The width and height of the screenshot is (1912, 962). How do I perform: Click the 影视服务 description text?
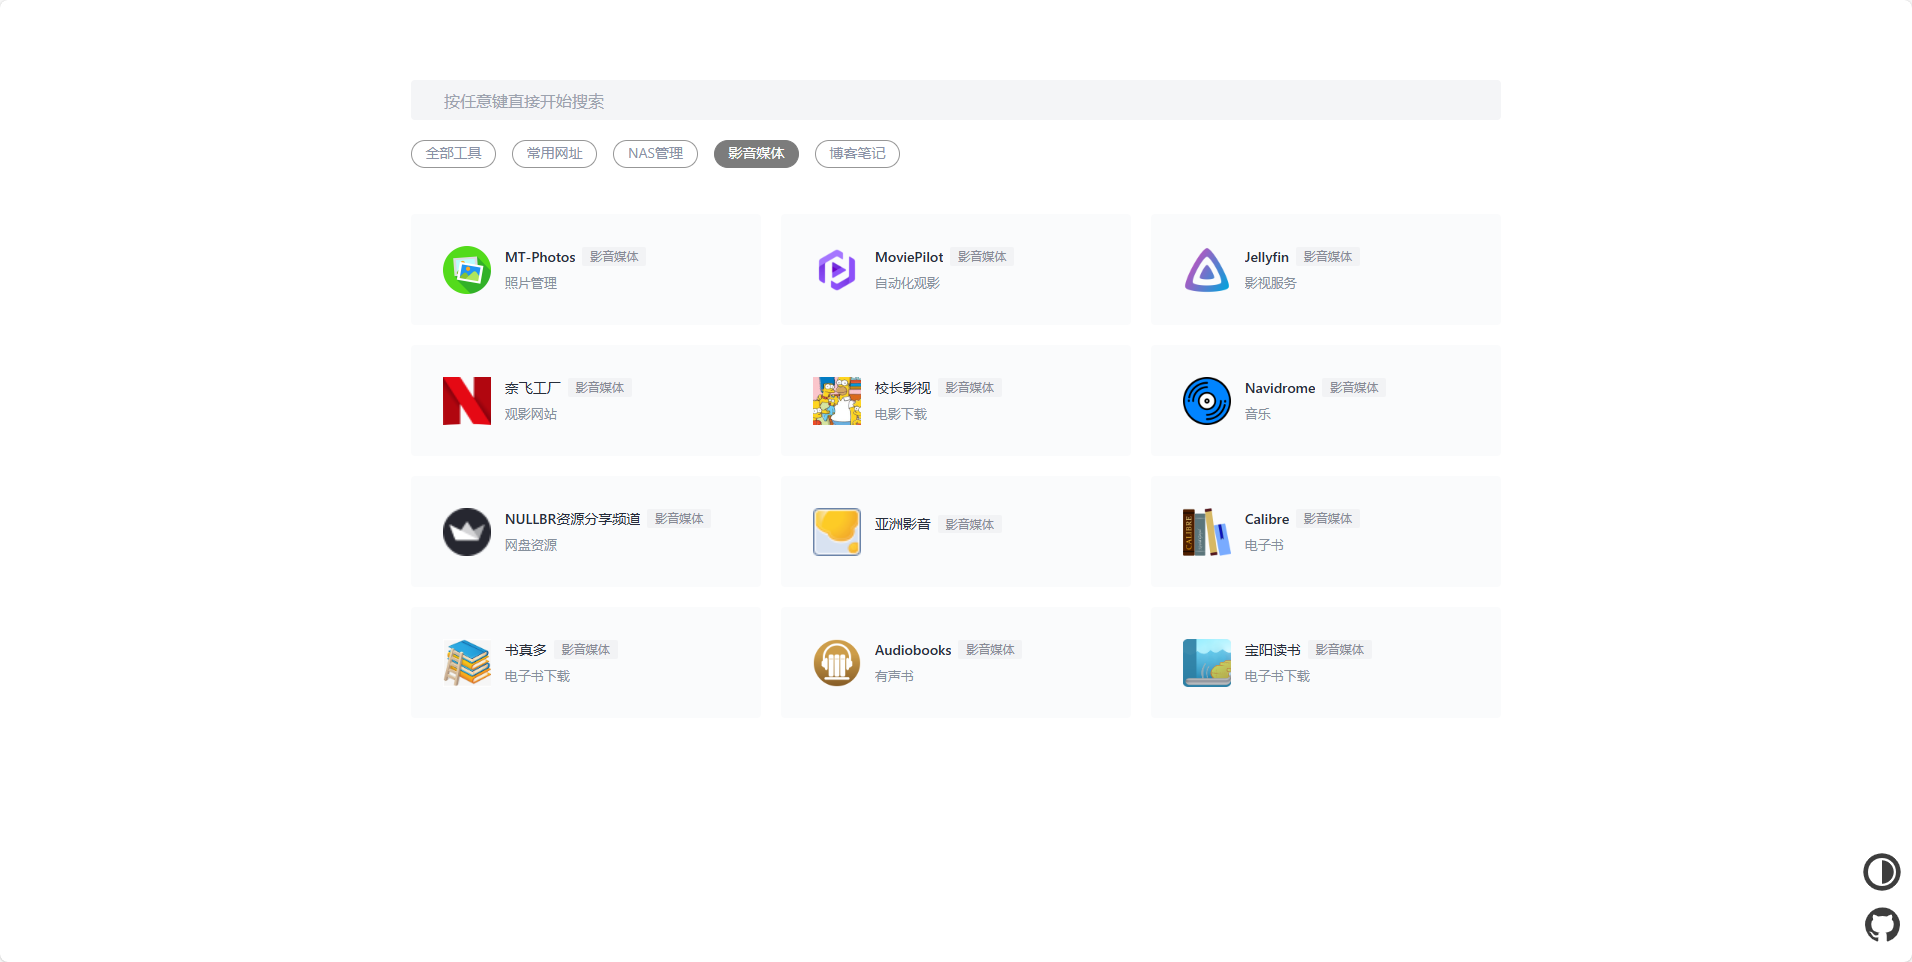pos(1271,283)
